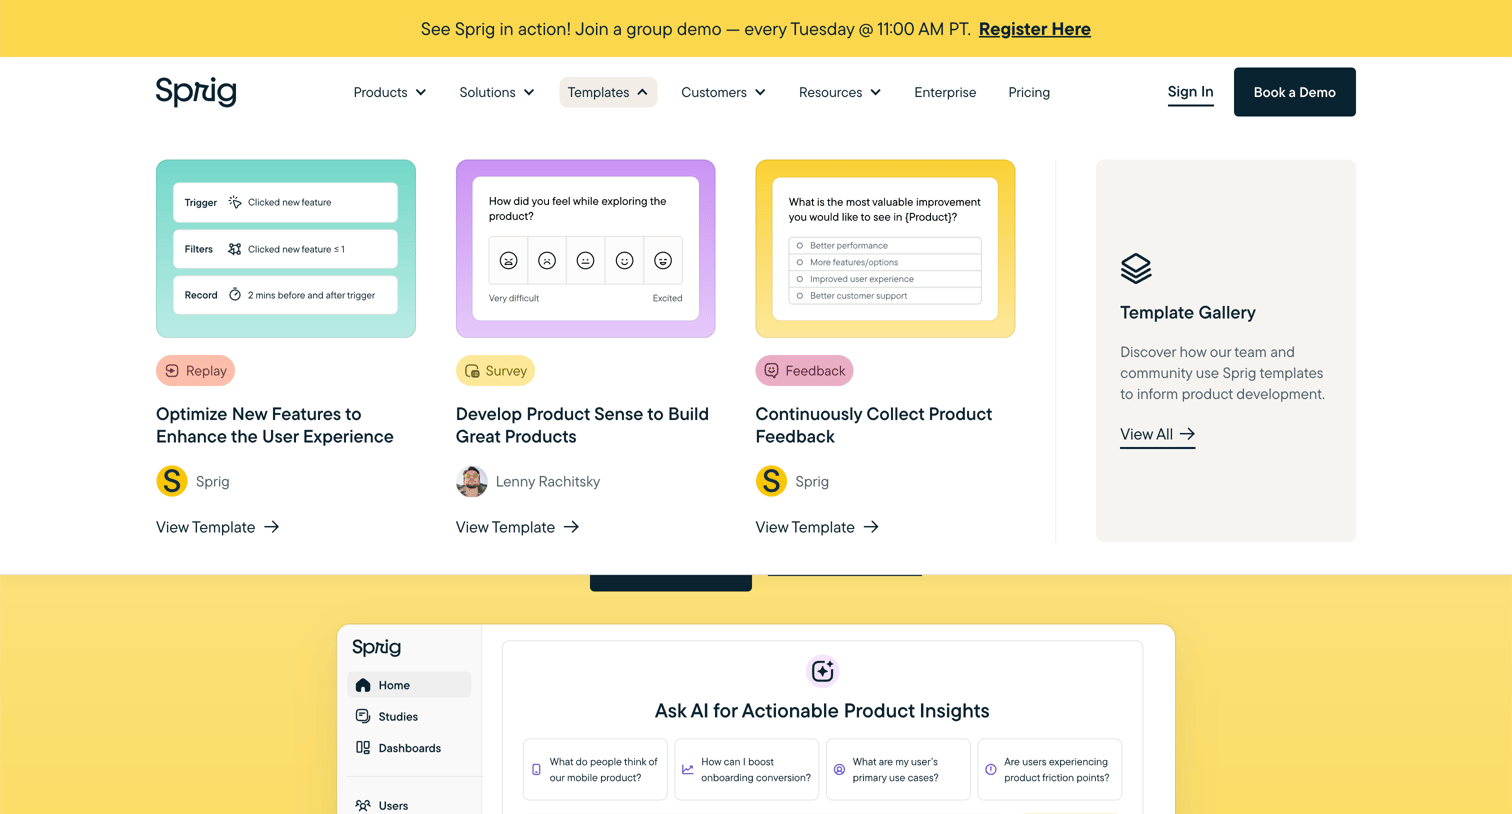Click Lenny Rachitsky's avatar photo
This screenshot has height=814, width=1512.
(472, 481)
